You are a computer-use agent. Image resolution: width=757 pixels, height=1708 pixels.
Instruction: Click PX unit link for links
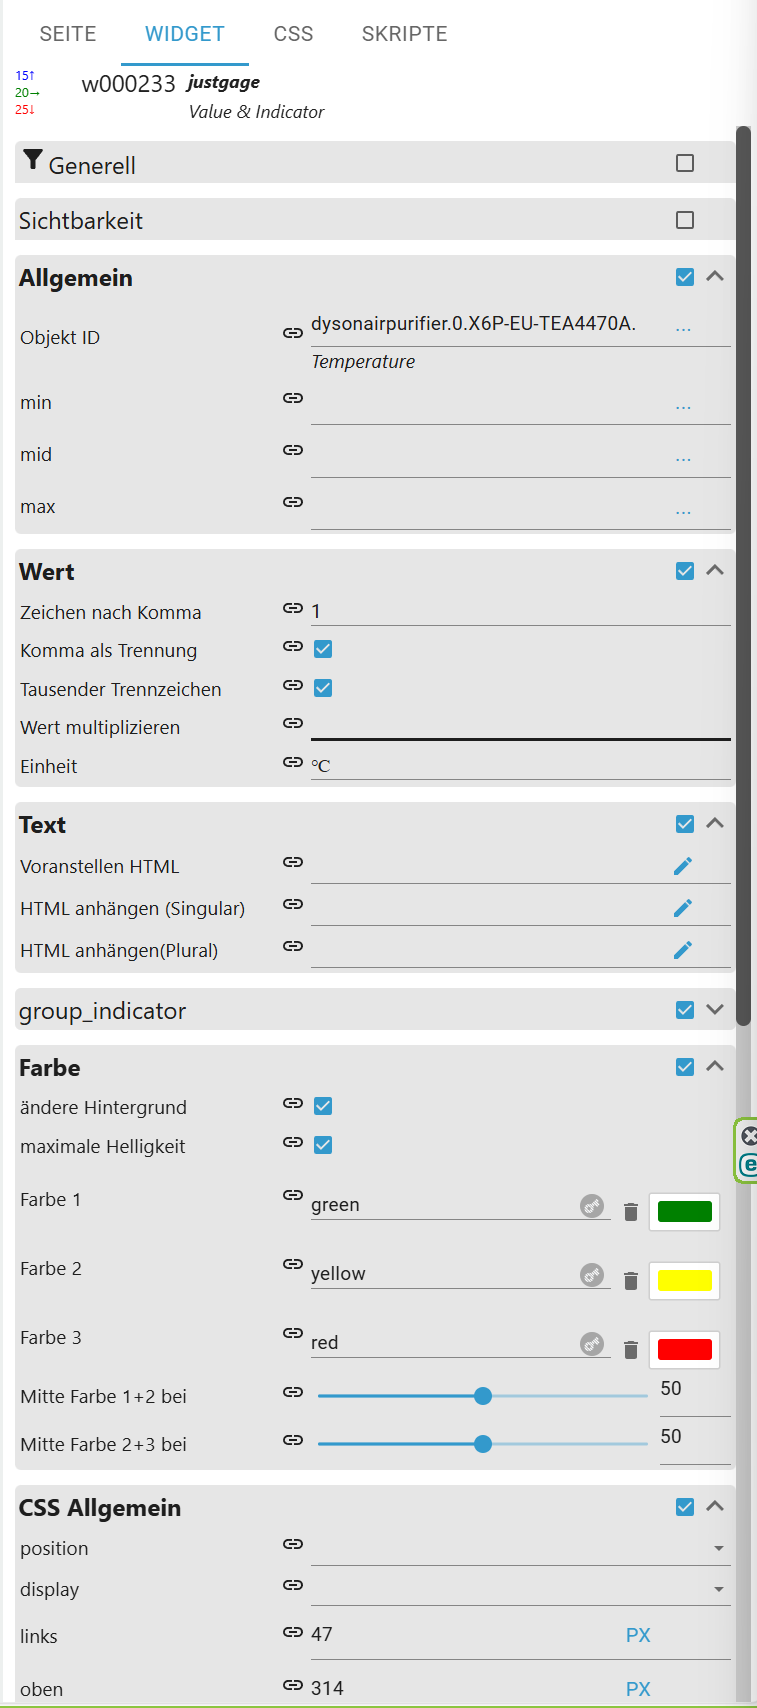pos(638,1635)
